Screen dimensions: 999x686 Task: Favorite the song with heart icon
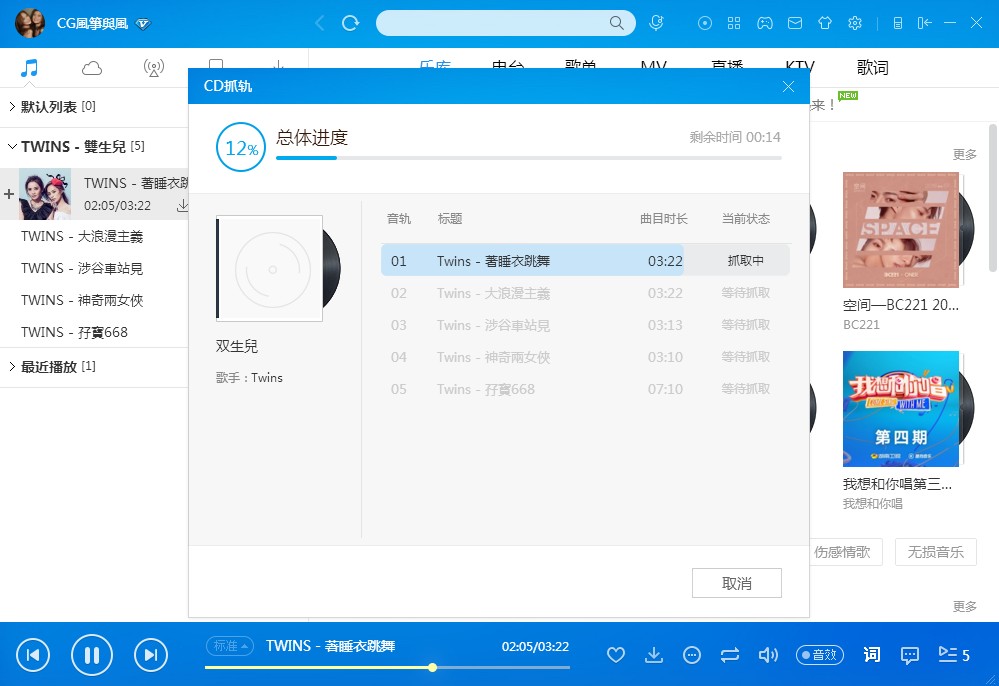pyautogui.click(x=615, y=655)
